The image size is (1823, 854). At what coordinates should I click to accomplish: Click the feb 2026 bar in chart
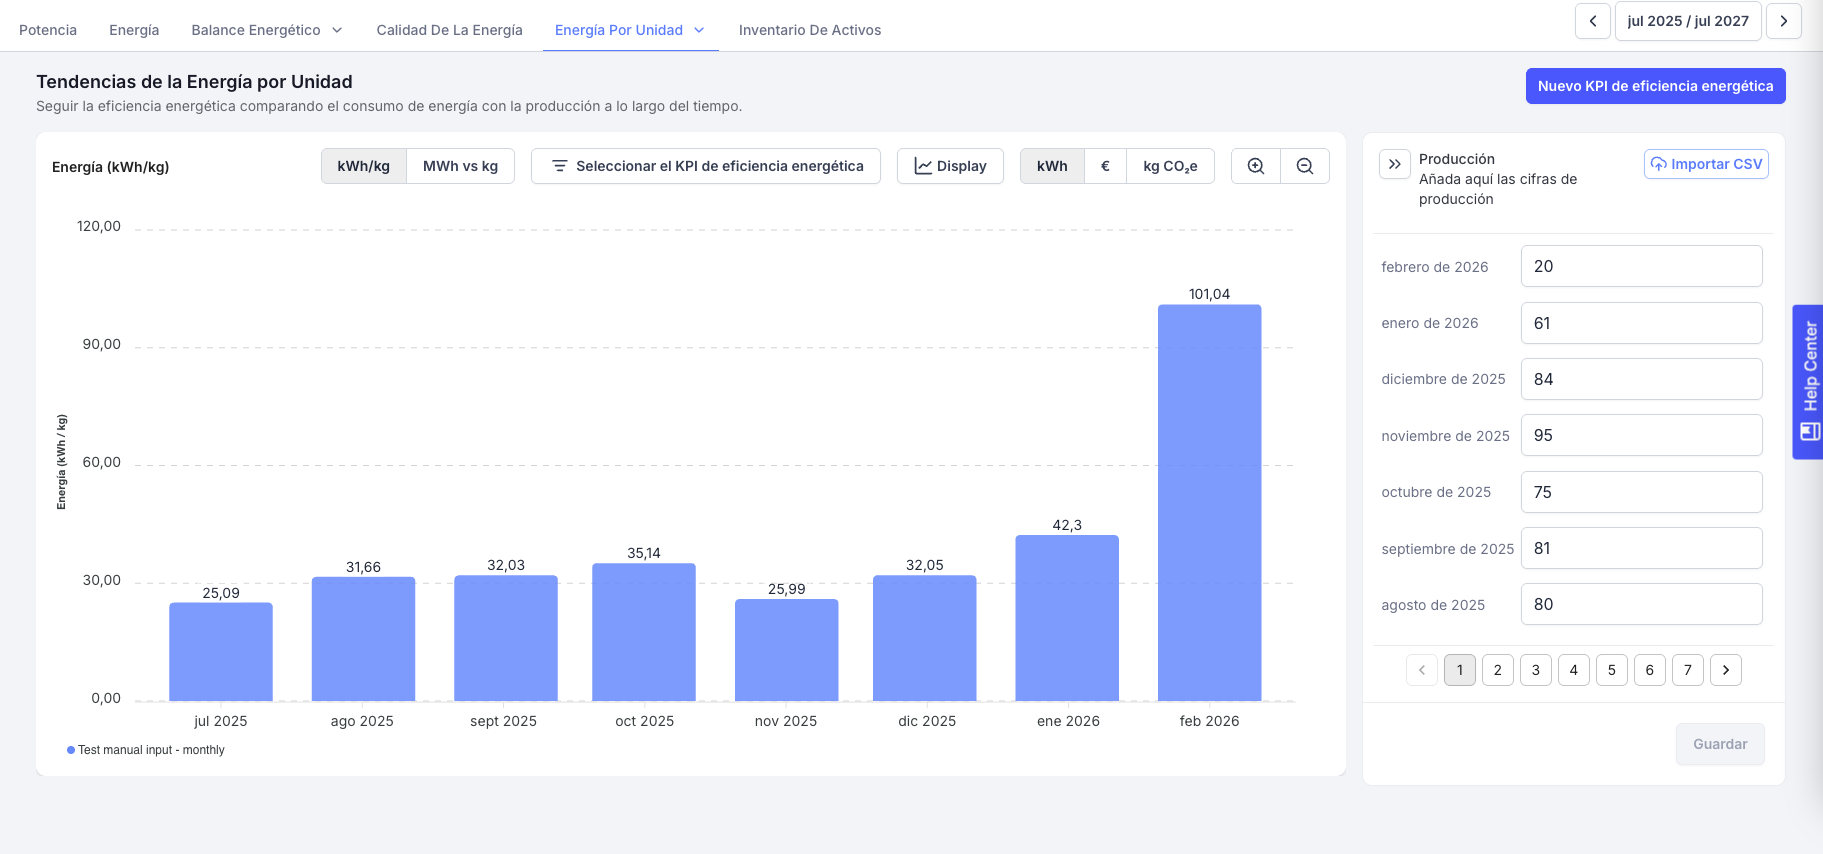(x=1209, y=502)
